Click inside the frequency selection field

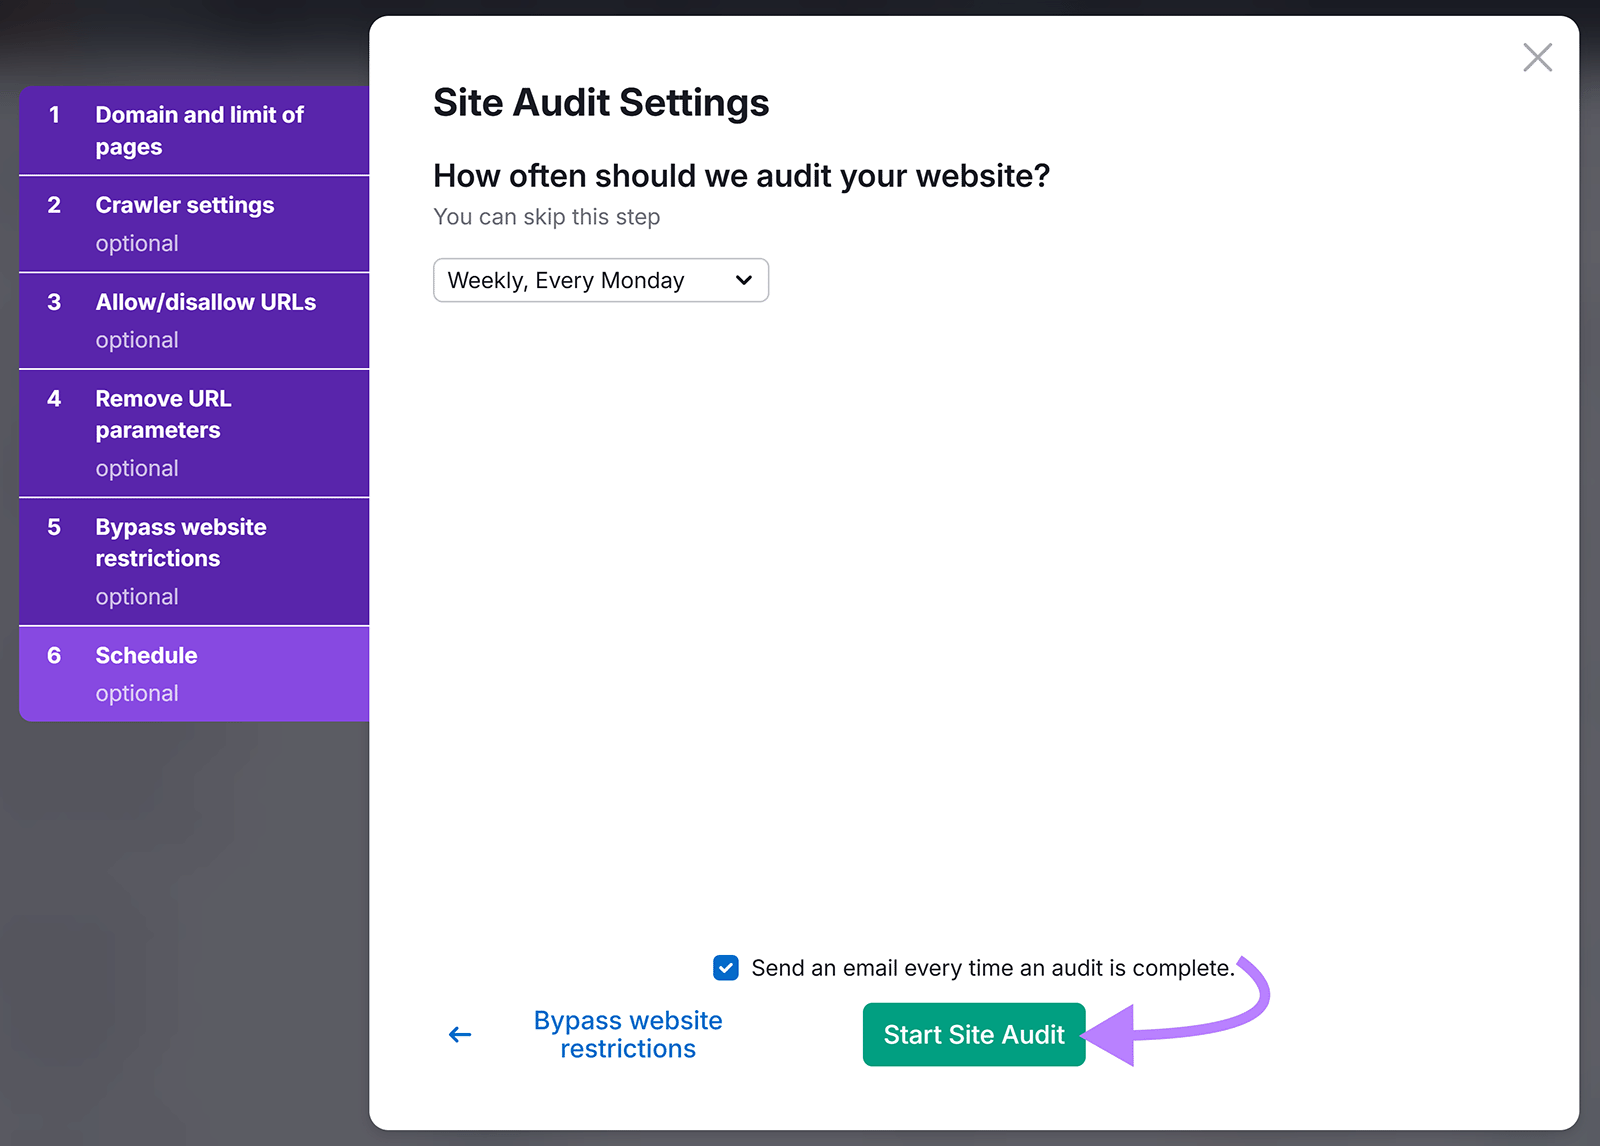[580, 280]
